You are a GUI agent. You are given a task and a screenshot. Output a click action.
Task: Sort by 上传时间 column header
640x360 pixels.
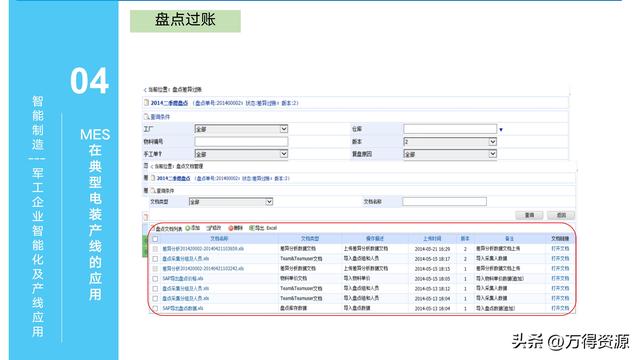(432, 239)
